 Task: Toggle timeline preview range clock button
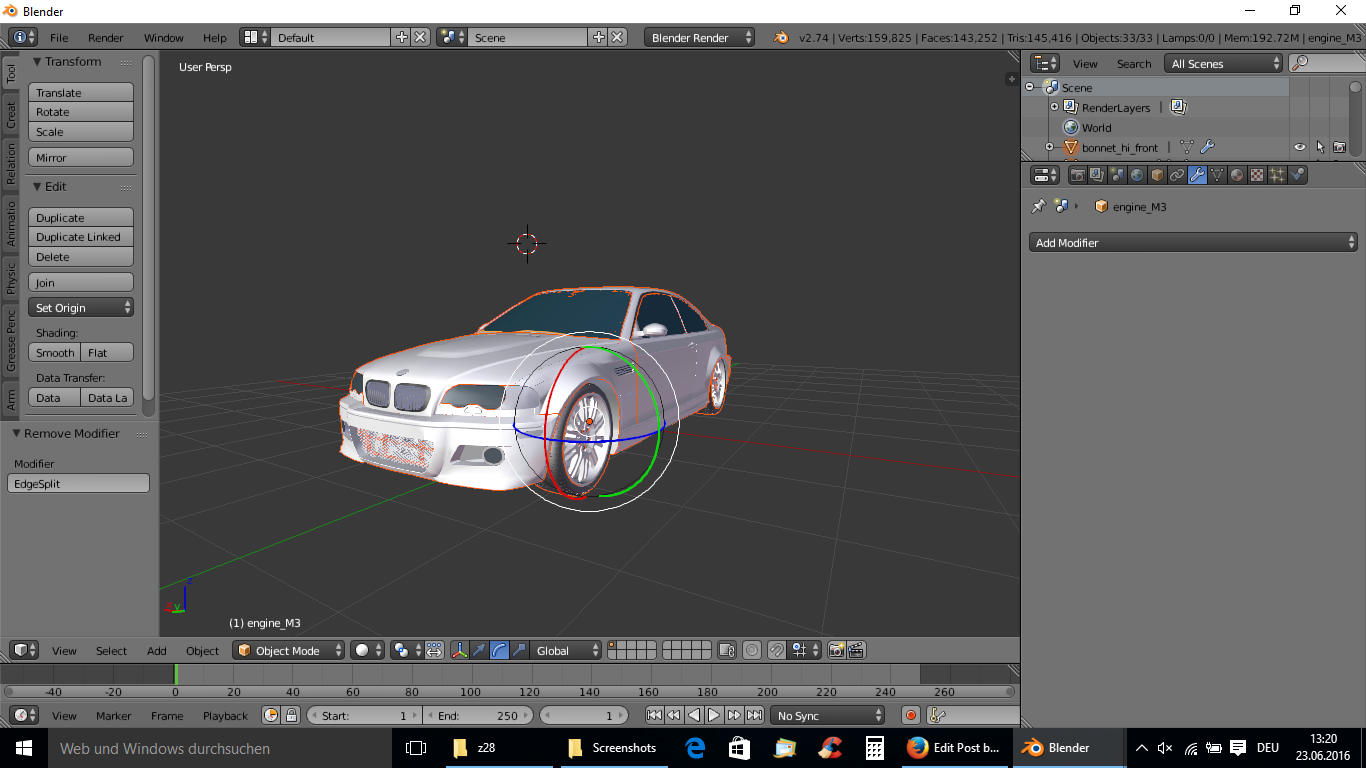click(271, 715)
